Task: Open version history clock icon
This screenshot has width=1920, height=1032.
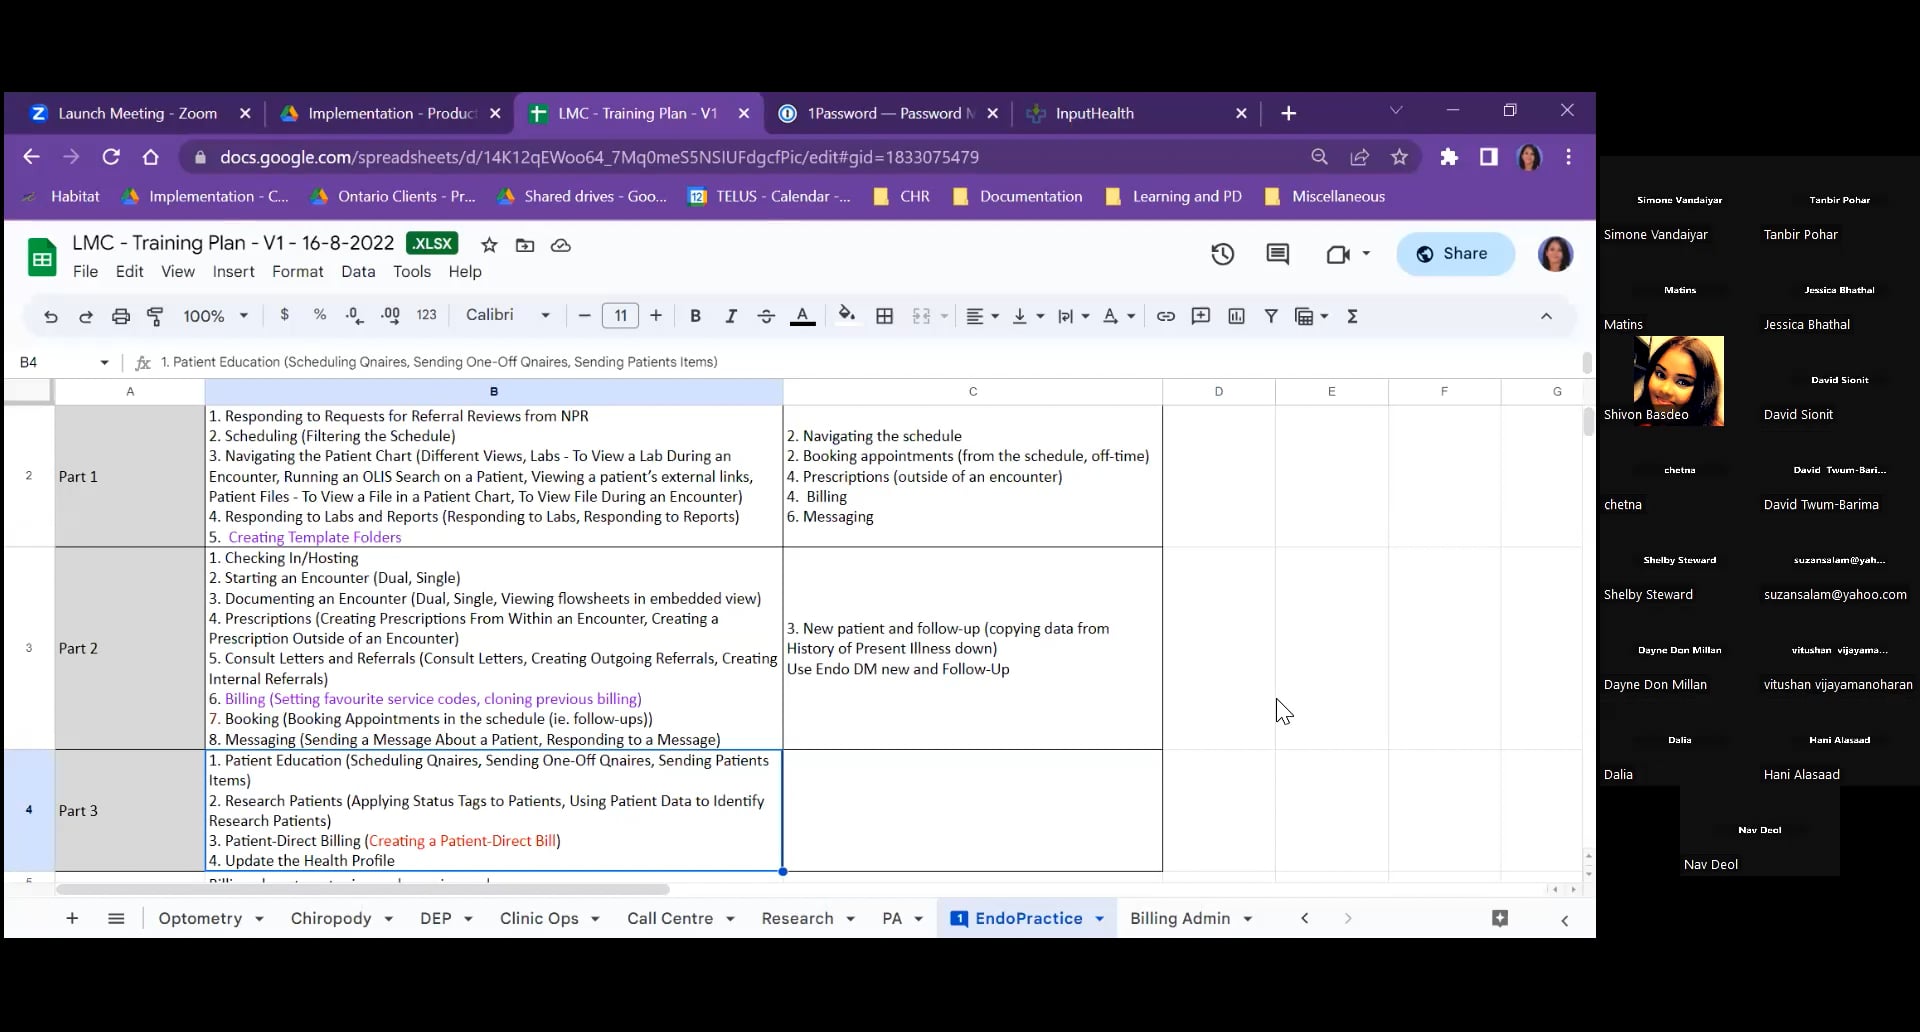Action: pos(1222,254)
